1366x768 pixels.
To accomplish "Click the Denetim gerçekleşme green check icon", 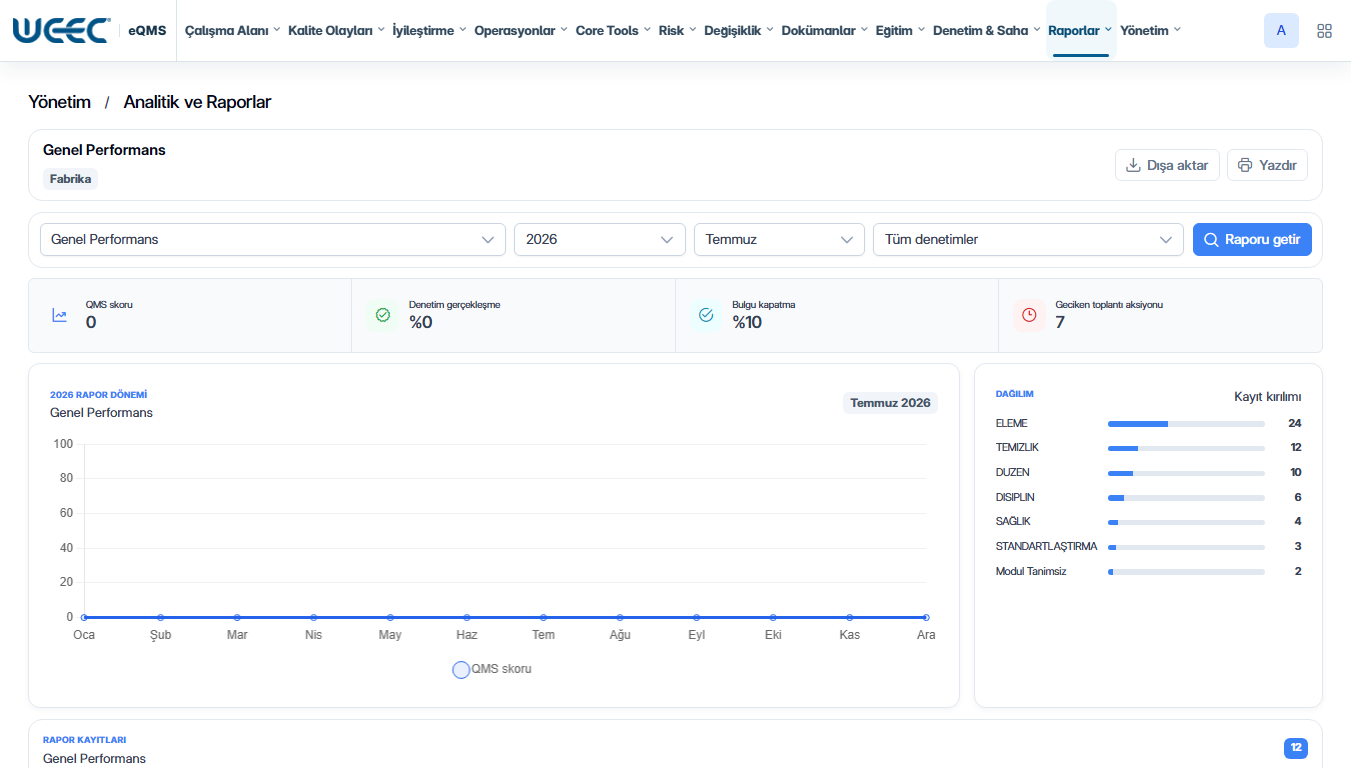I will [383, 315].
